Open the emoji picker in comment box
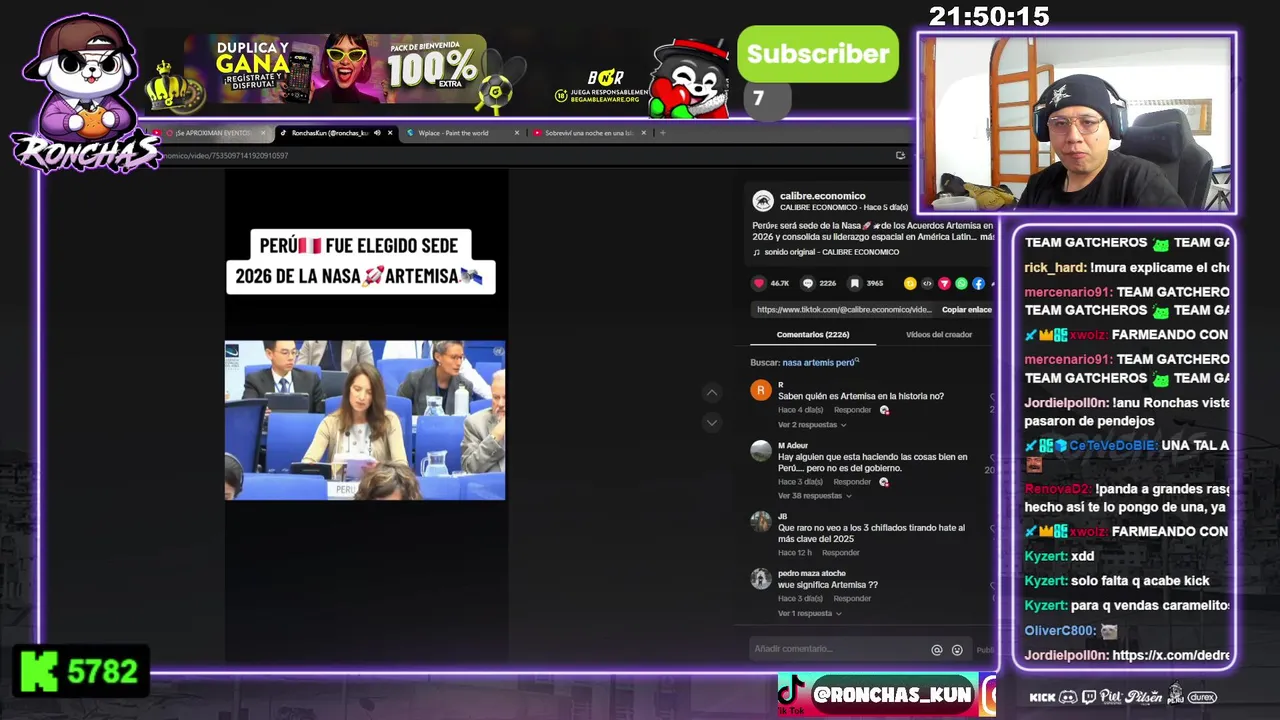Screen dimensions: 1280x720 [957, 650]
